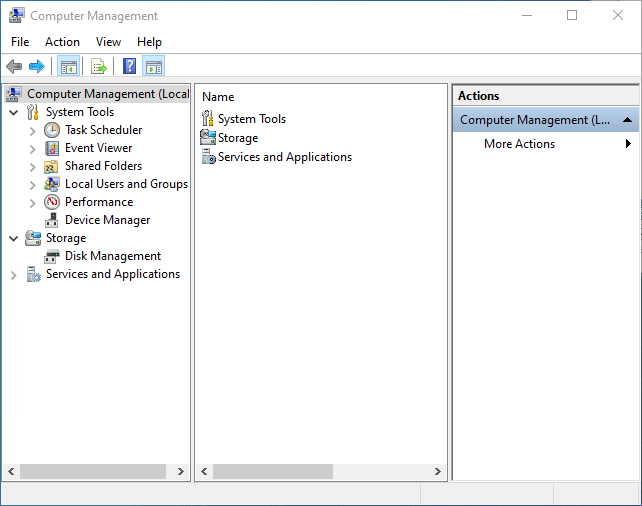The image size is (642, 506).
Task: Select Local Users and Groups label
Action: tap(127, 184)
